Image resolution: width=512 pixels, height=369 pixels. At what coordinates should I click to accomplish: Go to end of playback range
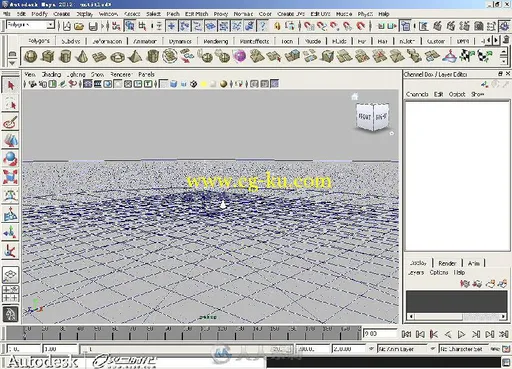tap(503, 334)
